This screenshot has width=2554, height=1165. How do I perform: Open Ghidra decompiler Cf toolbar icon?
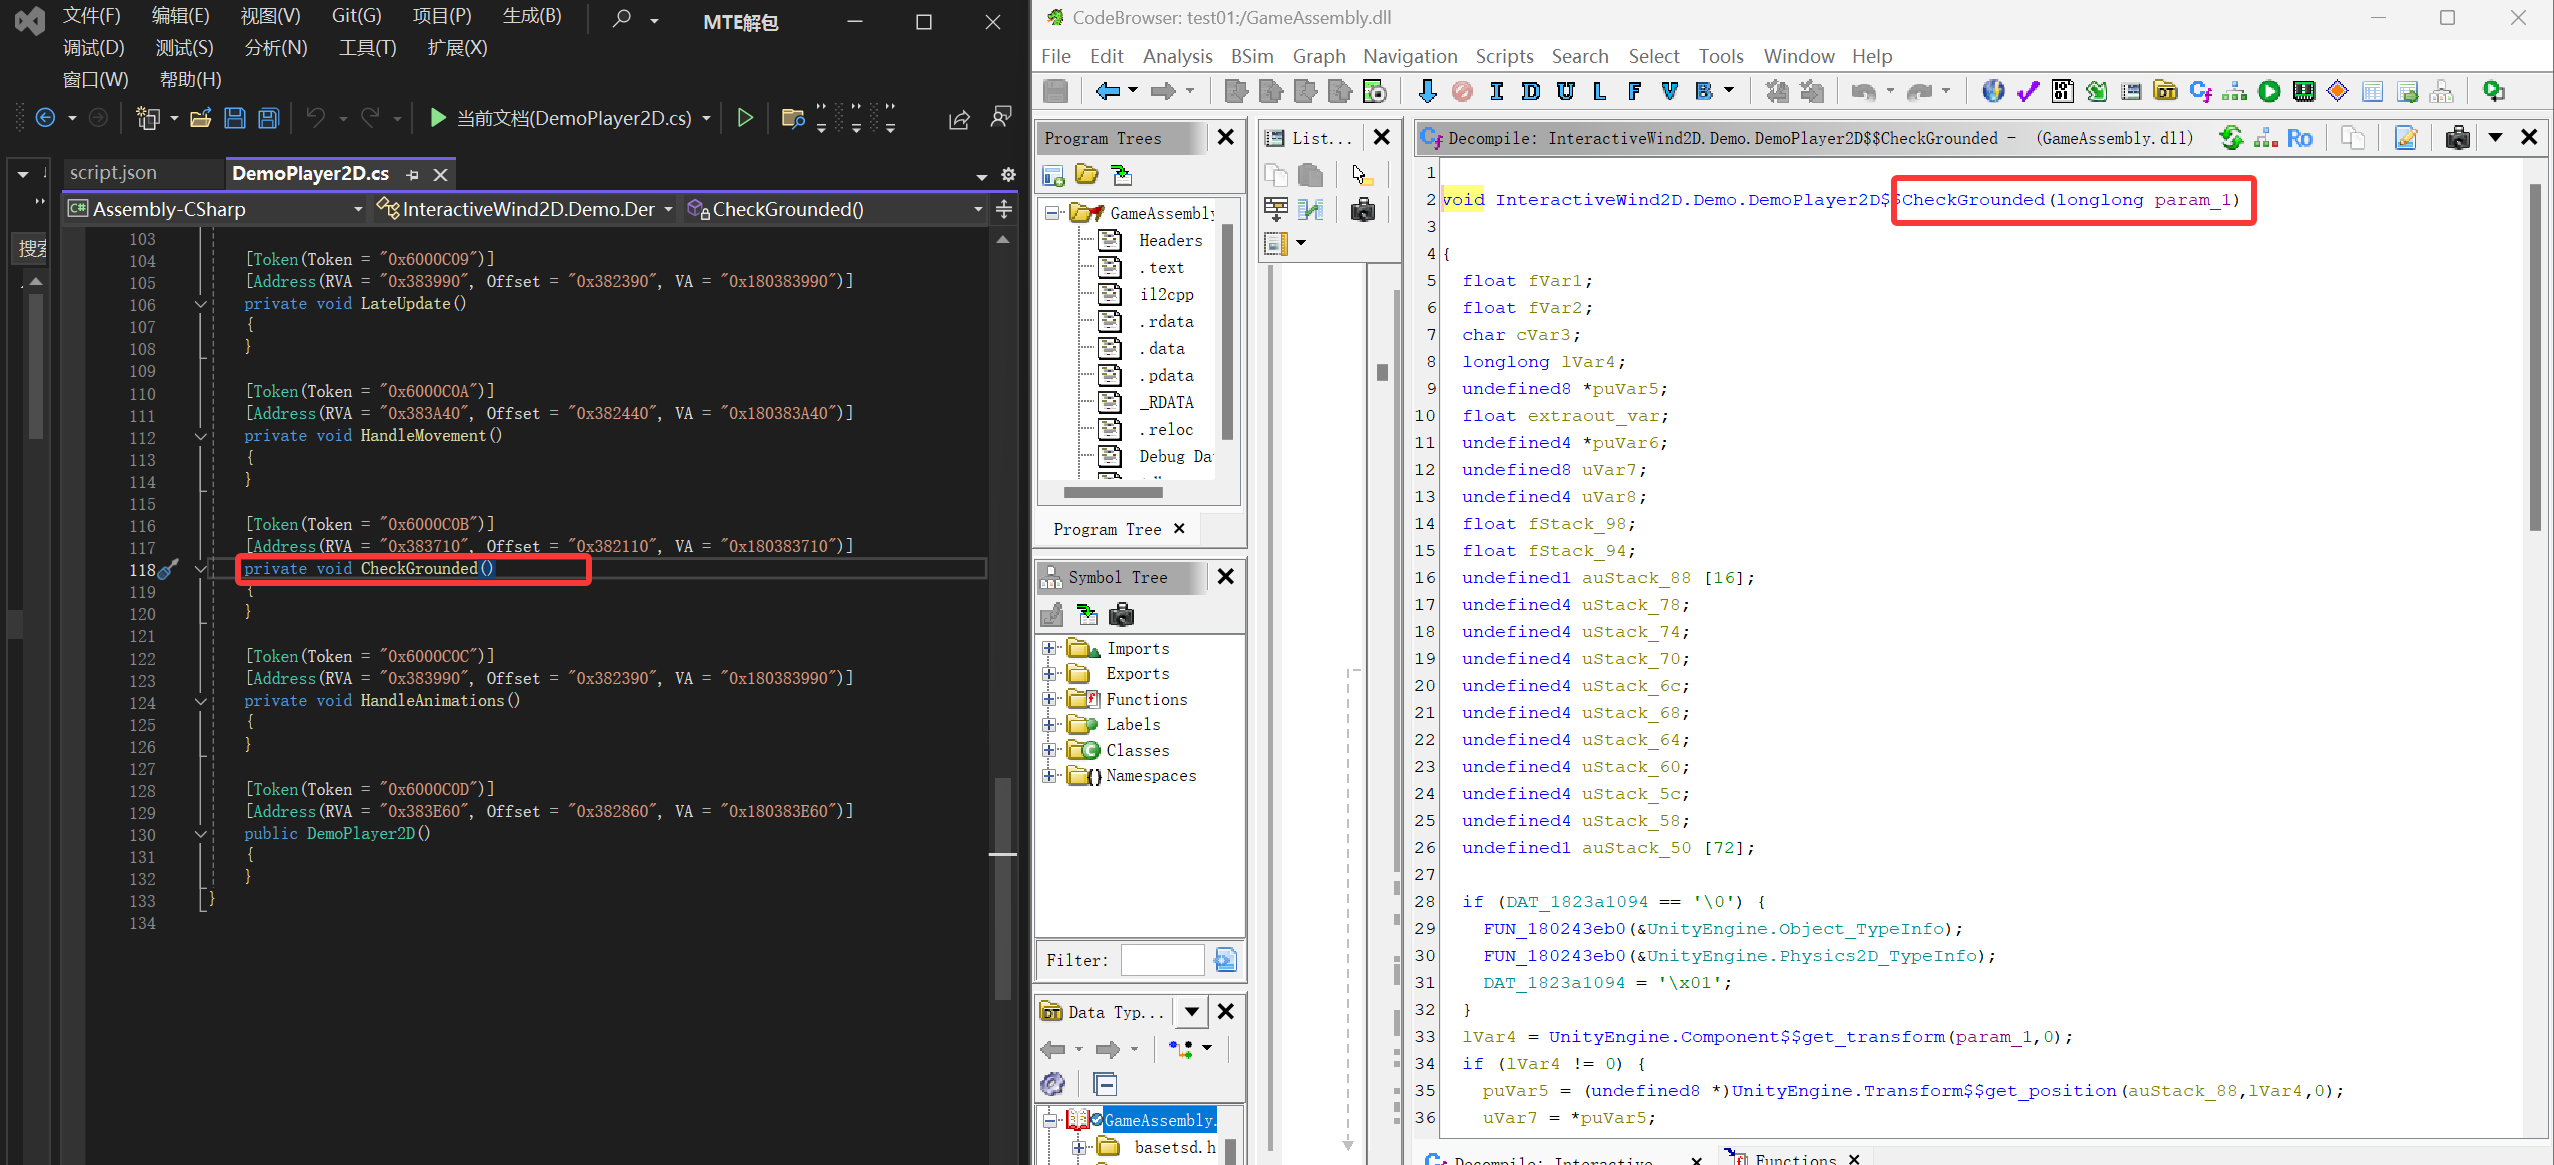[2201, 92]
